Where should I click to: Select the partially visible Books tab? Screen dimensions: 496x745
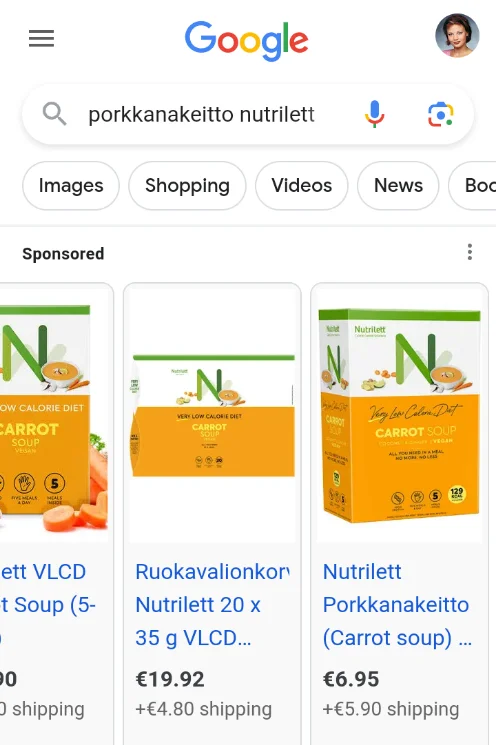point(473,186)
